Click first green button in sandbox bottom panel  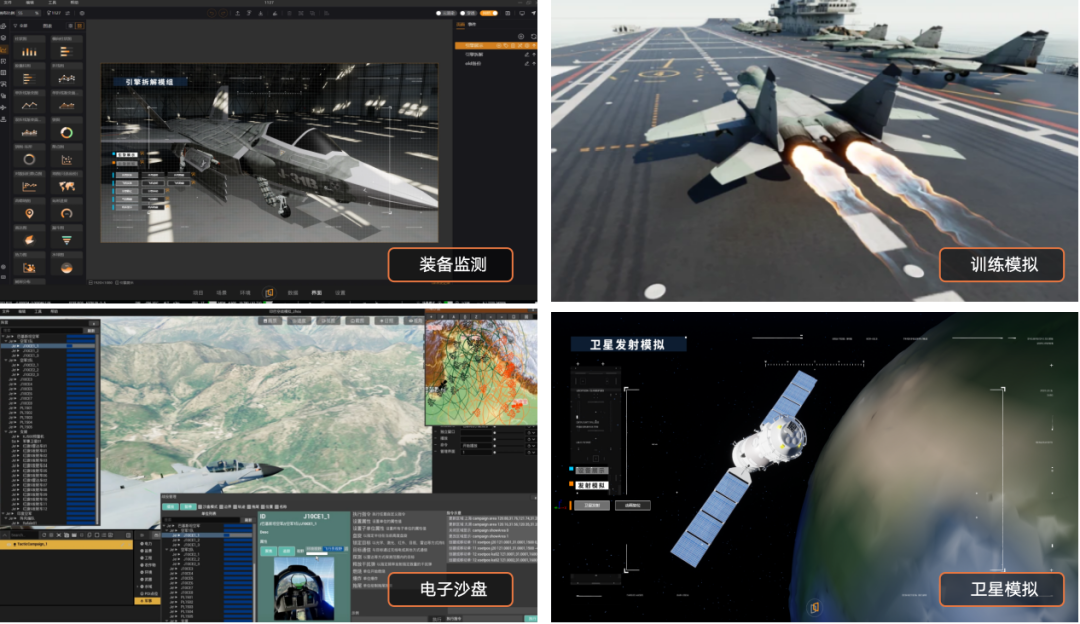pos(170,507)
